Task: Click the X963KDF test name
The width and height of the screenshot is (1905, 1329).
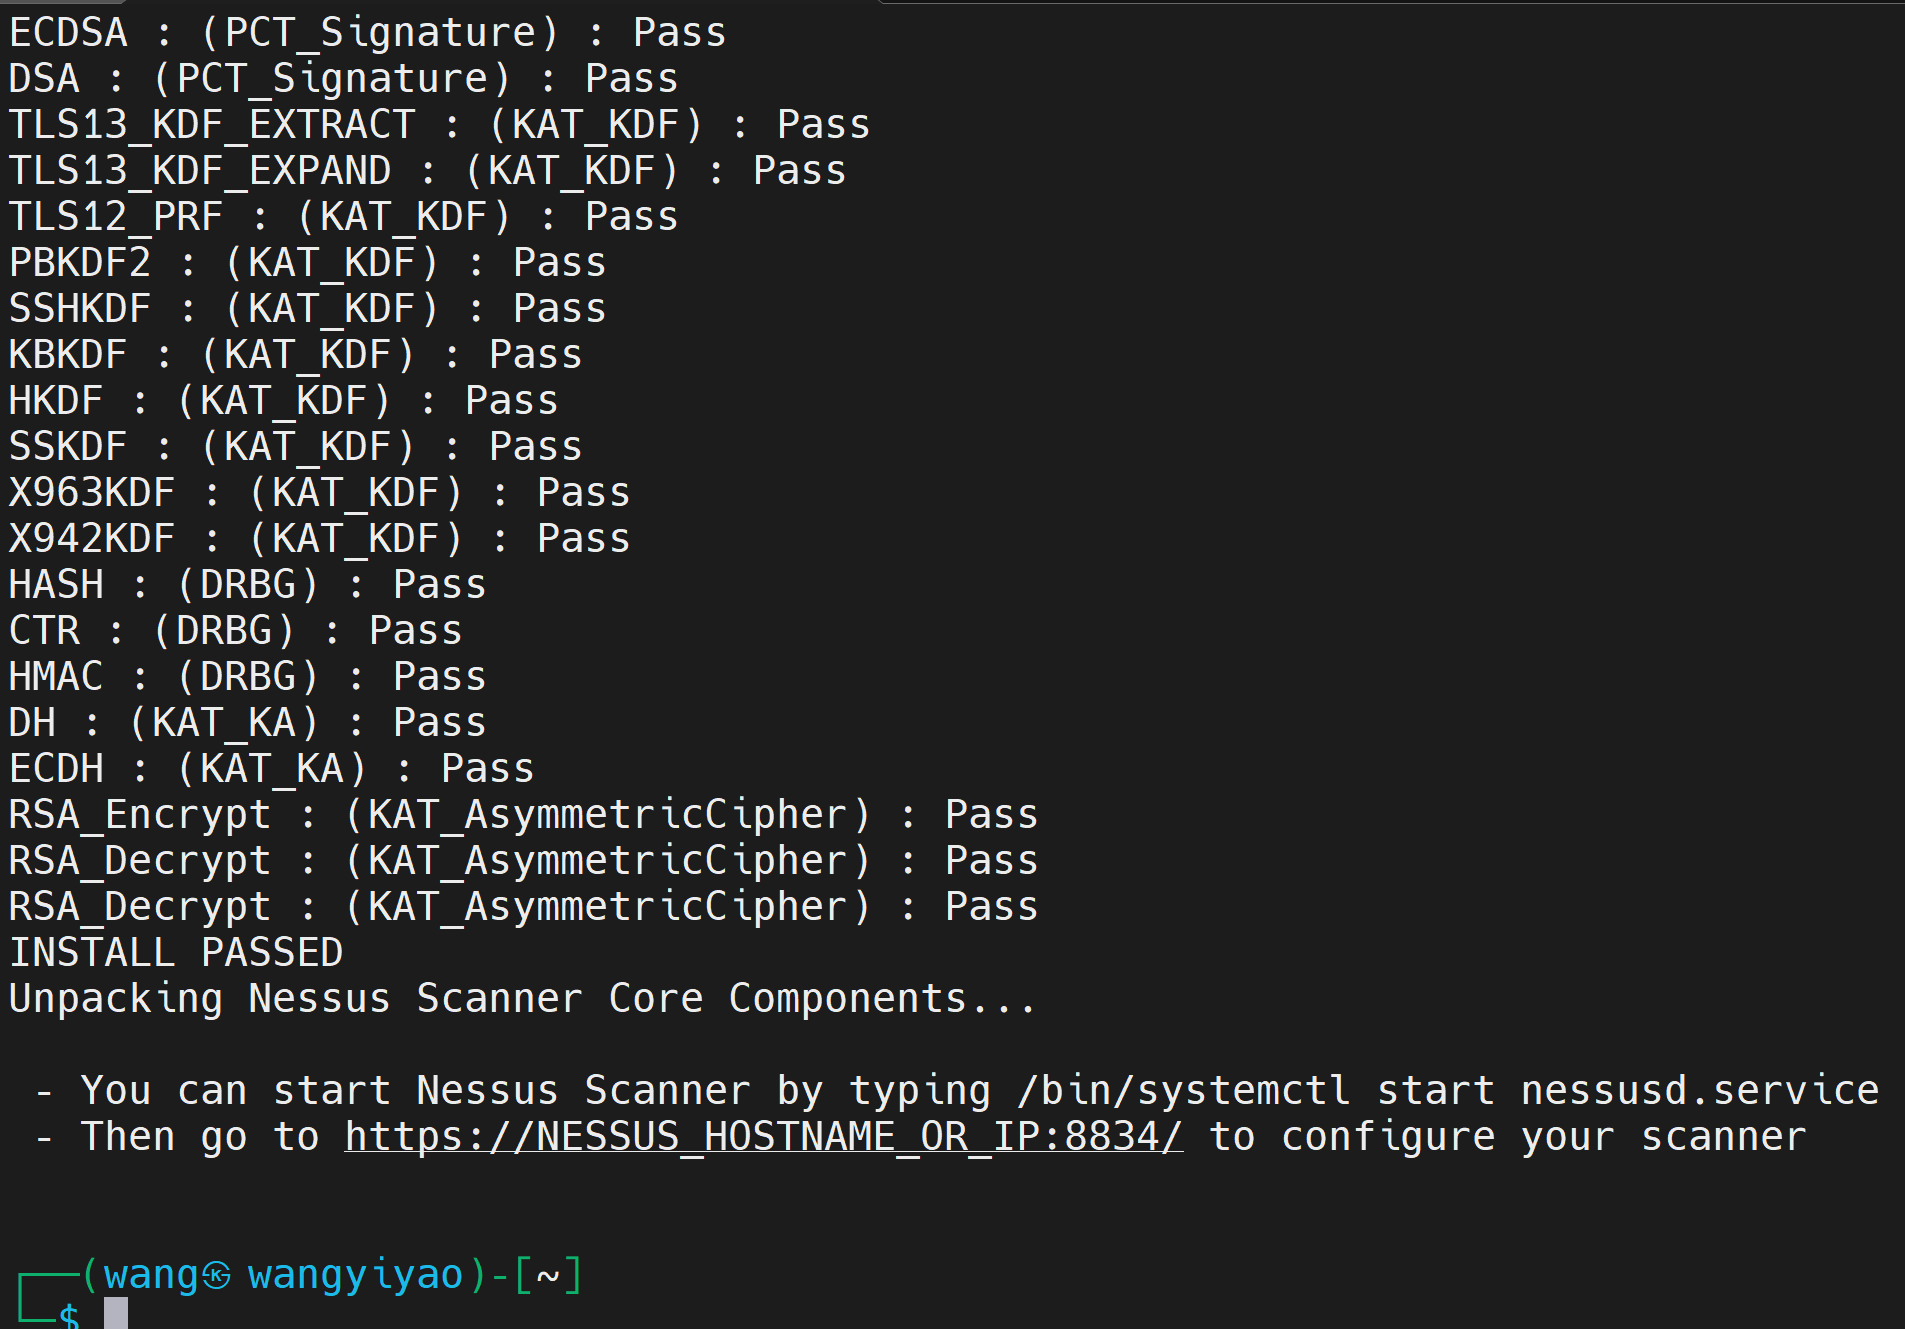Action: pos(92,493)
